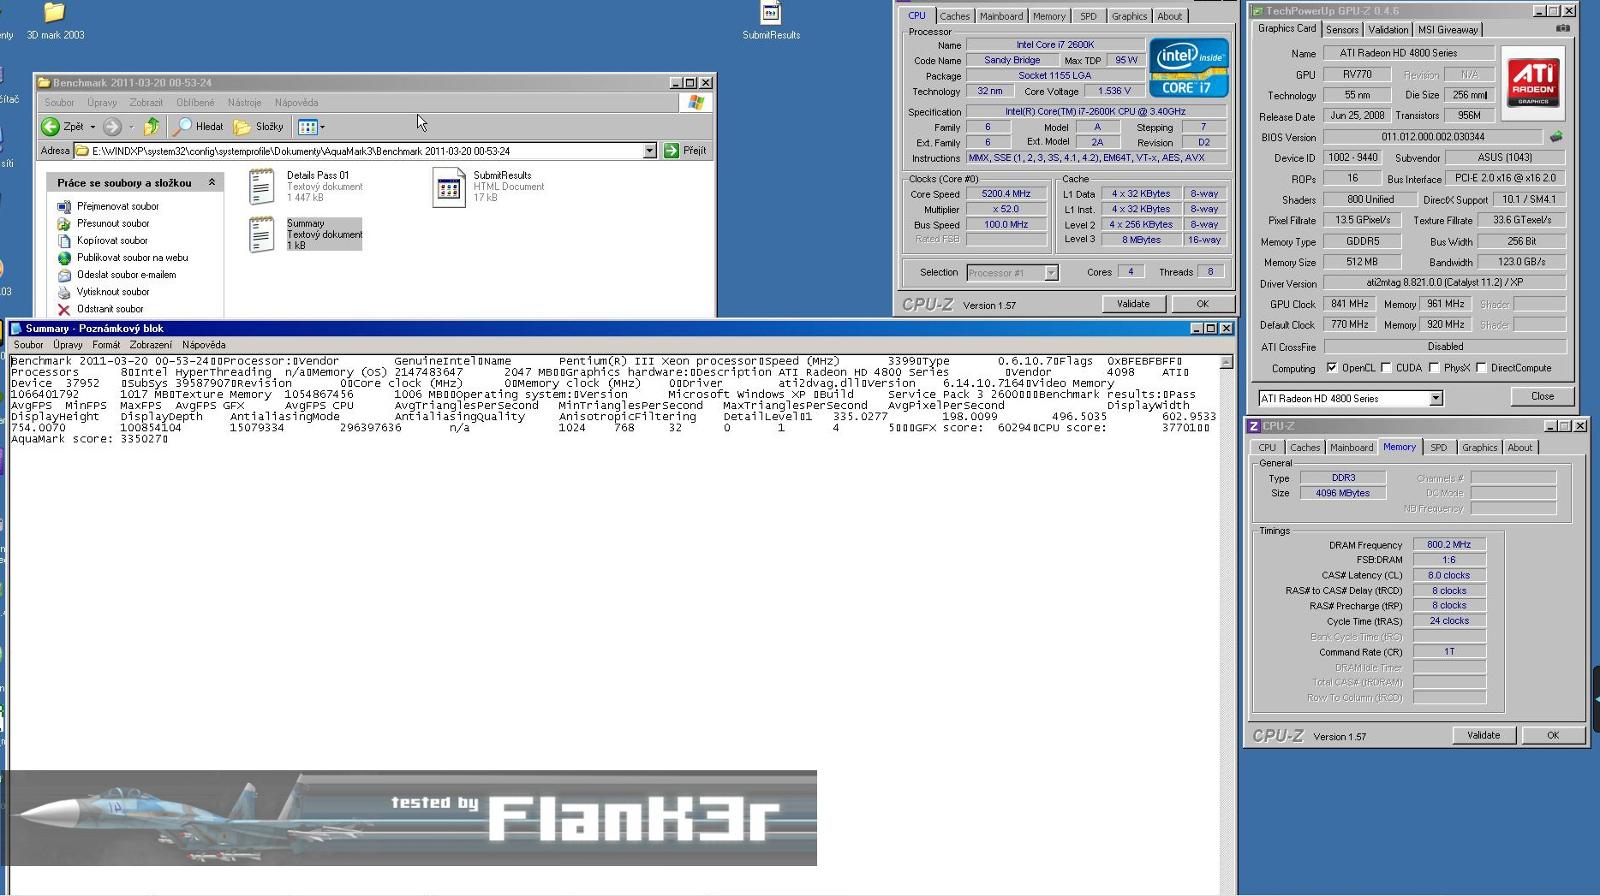Click Notepad vertical scrollbar up arrow
This screenshot has height=896, width=1600.
tap(1226, 362)
